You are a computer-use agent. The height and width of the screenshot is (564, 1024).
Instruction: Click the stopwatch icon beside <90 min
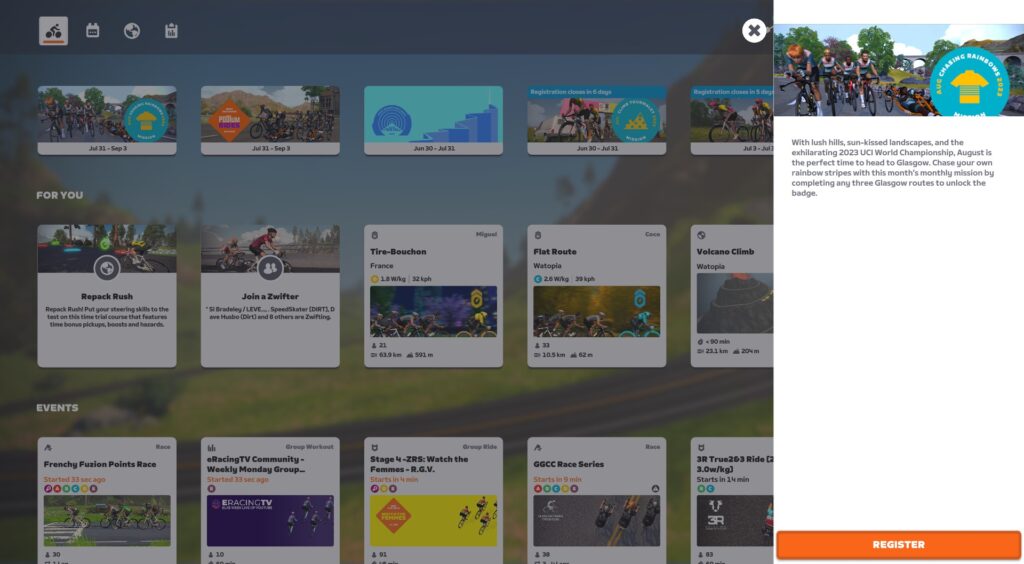tap(701, 341)
